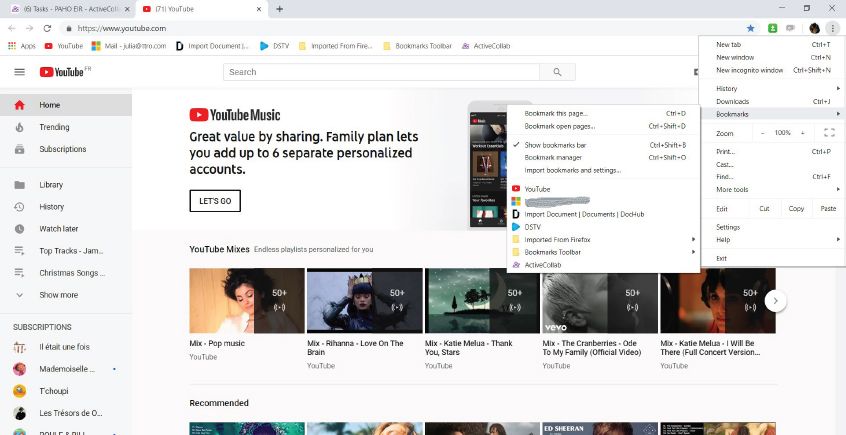Expand the Imported From Firefox bookmark folder
The height and width of the screenshot is (435, 846).
558,239
